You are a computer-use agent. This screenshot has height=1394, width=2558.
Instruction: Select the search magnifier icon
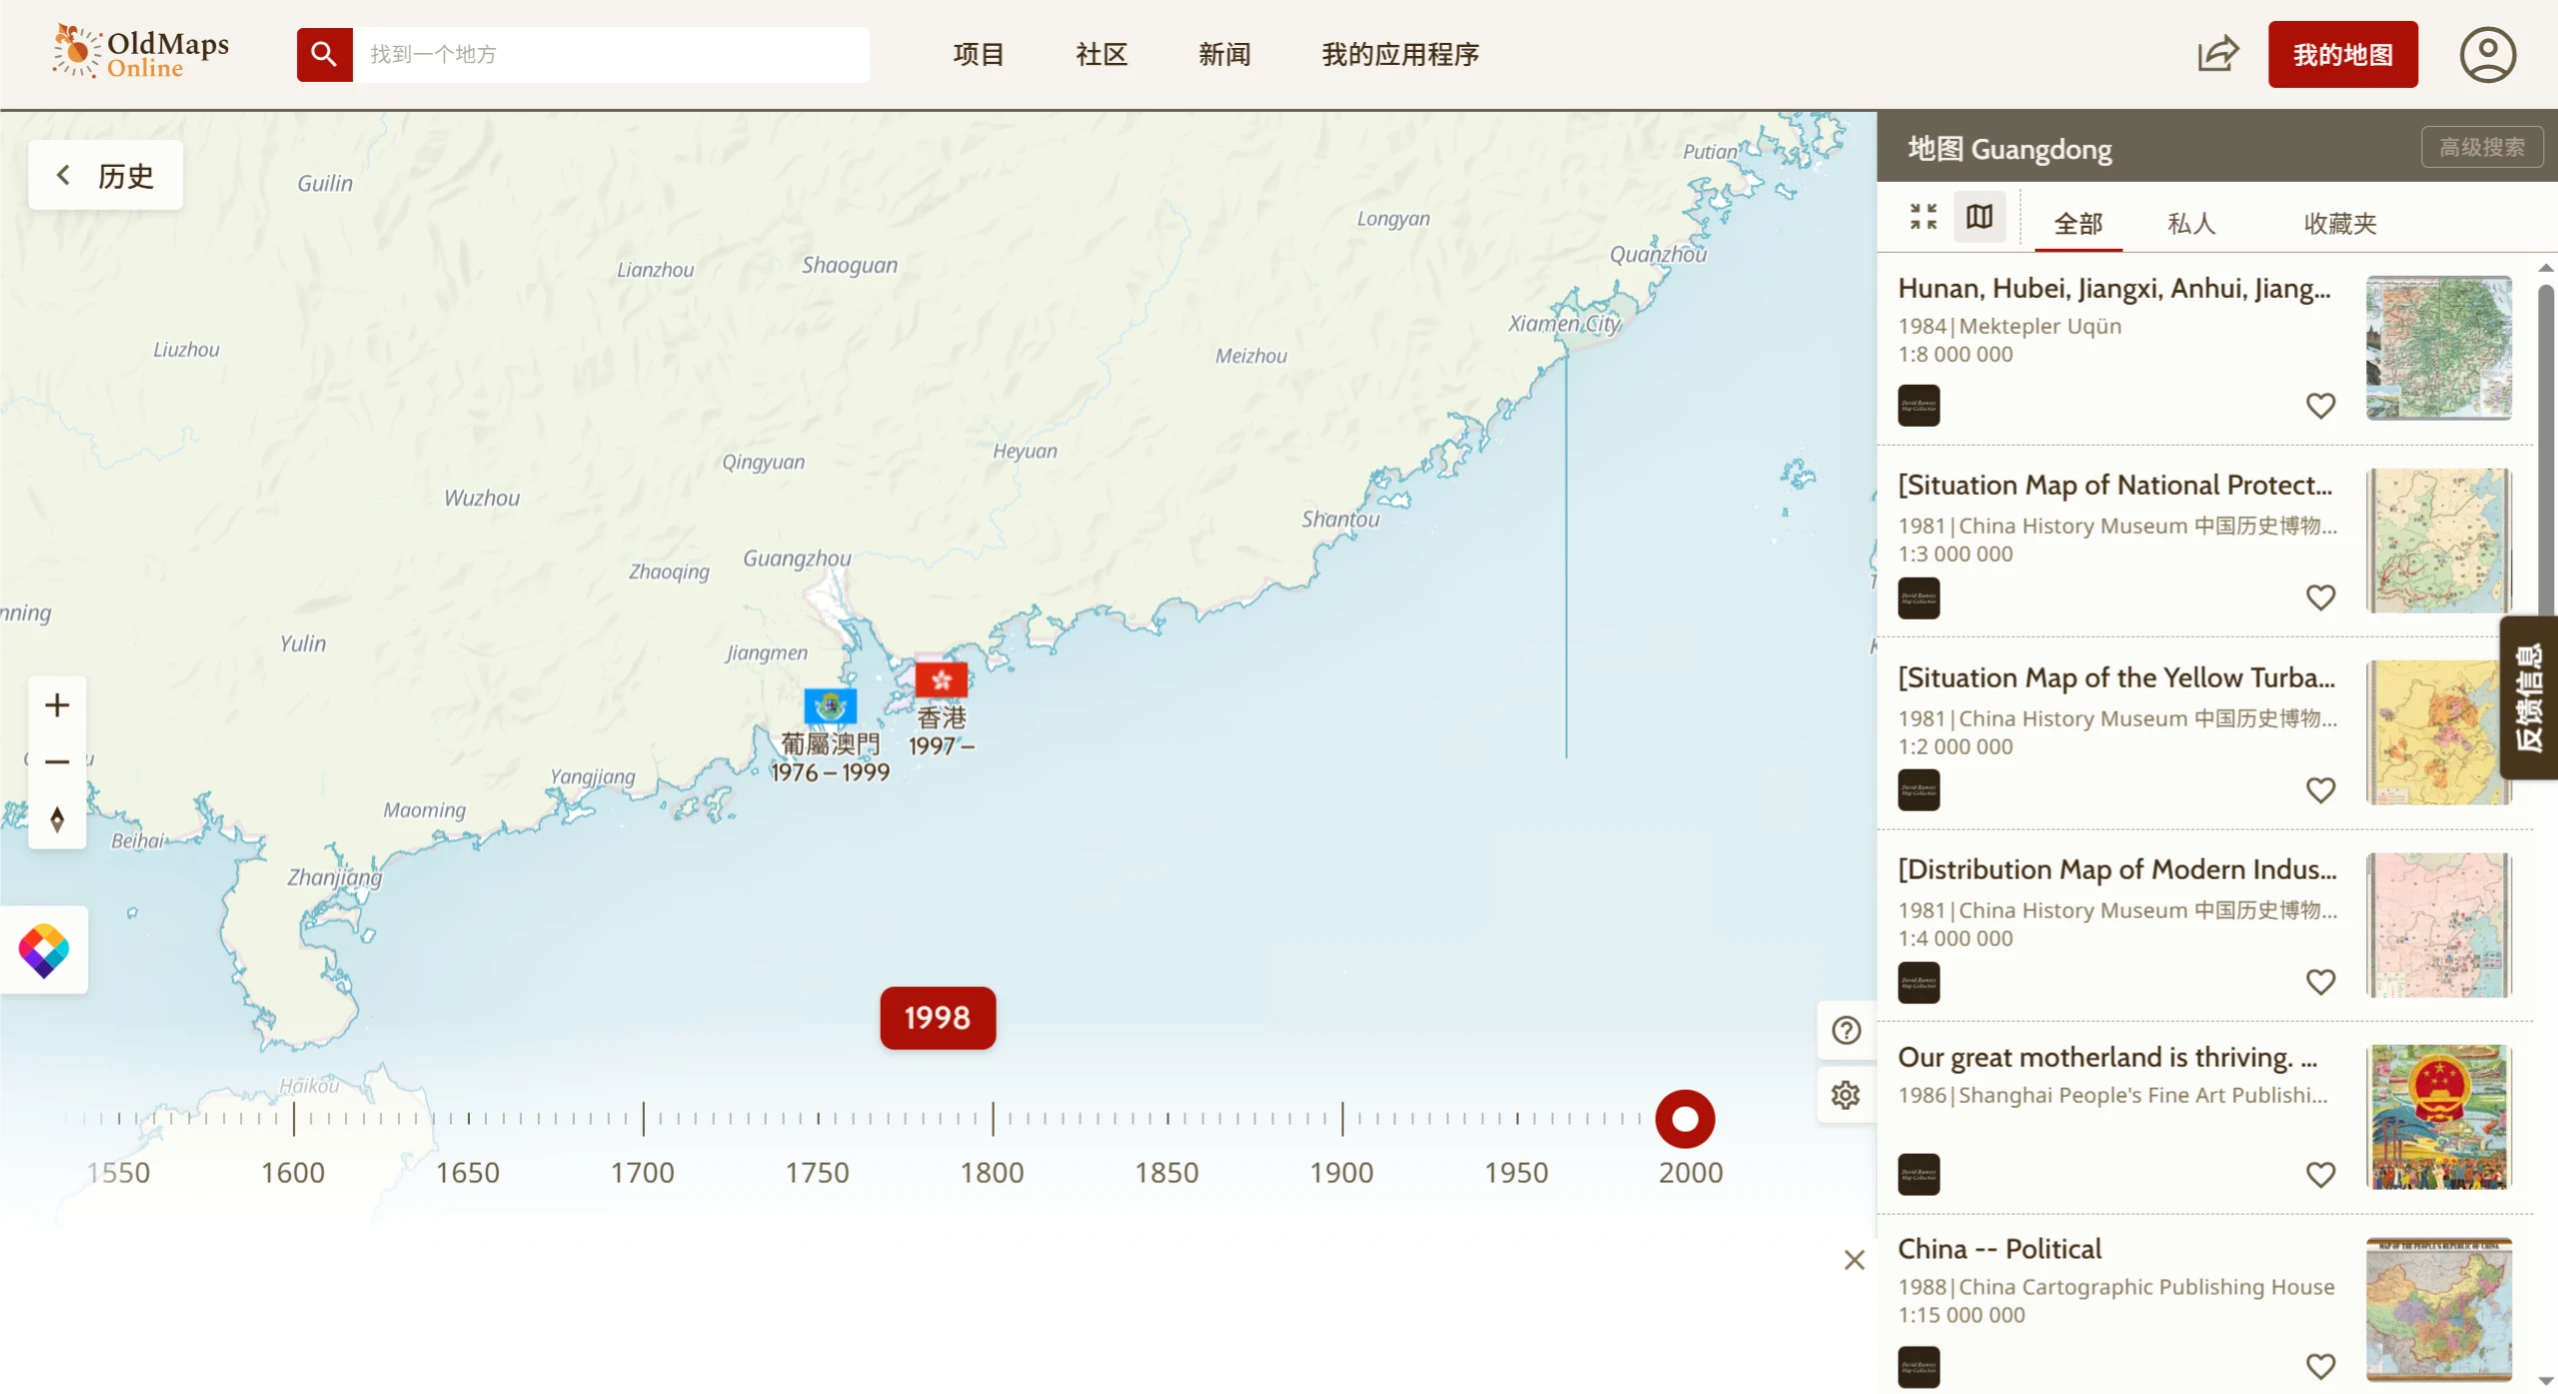(323, 54)
